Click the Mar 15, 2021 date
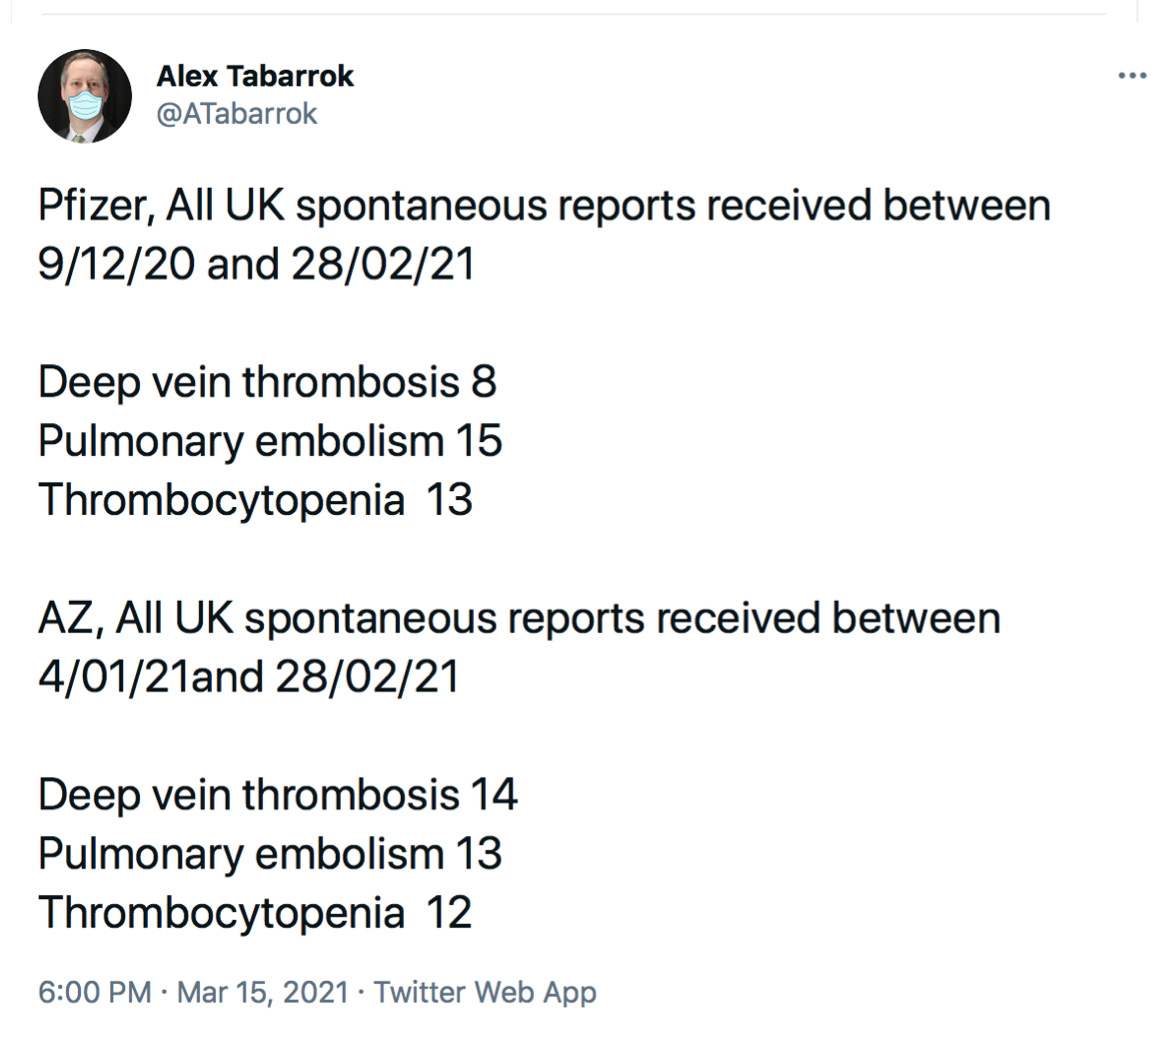This screenshot has height=1044, width=1164. tap(262, 992)
